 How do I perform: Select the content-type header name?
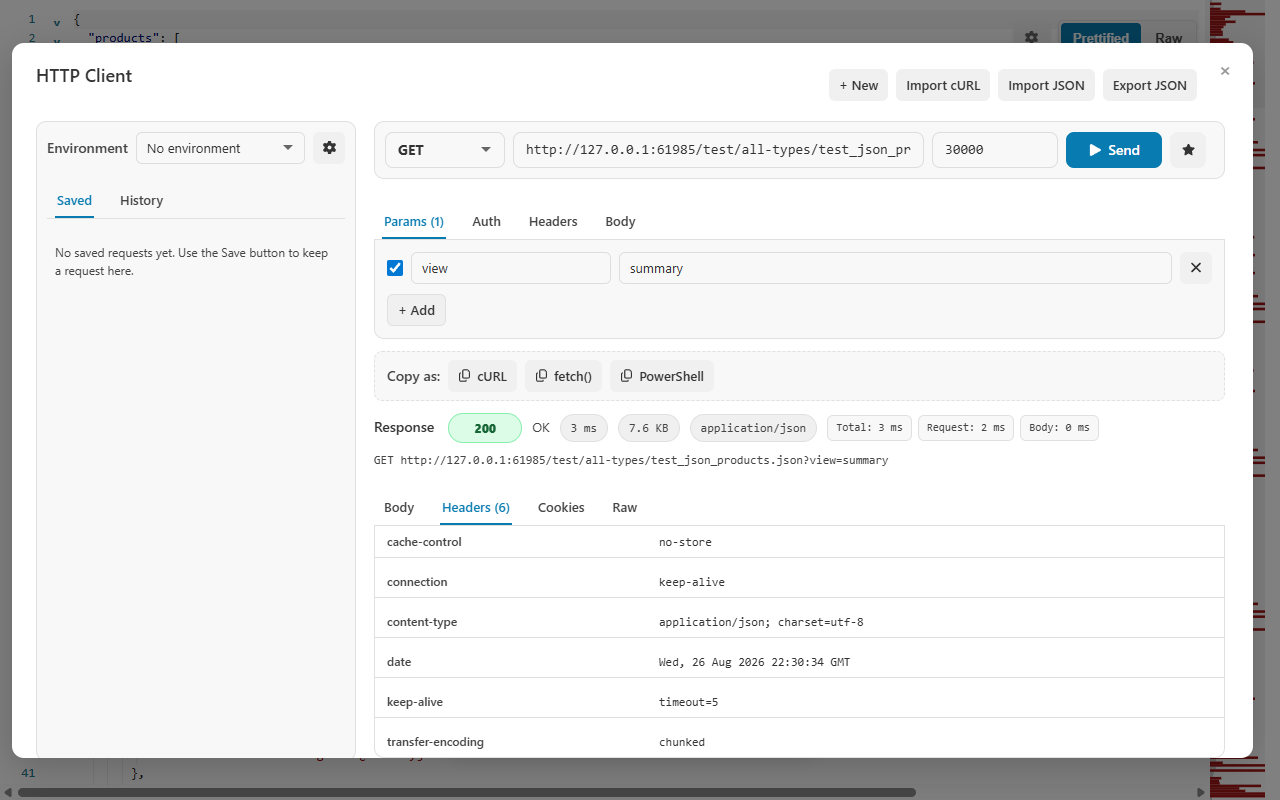pos(422,622)
